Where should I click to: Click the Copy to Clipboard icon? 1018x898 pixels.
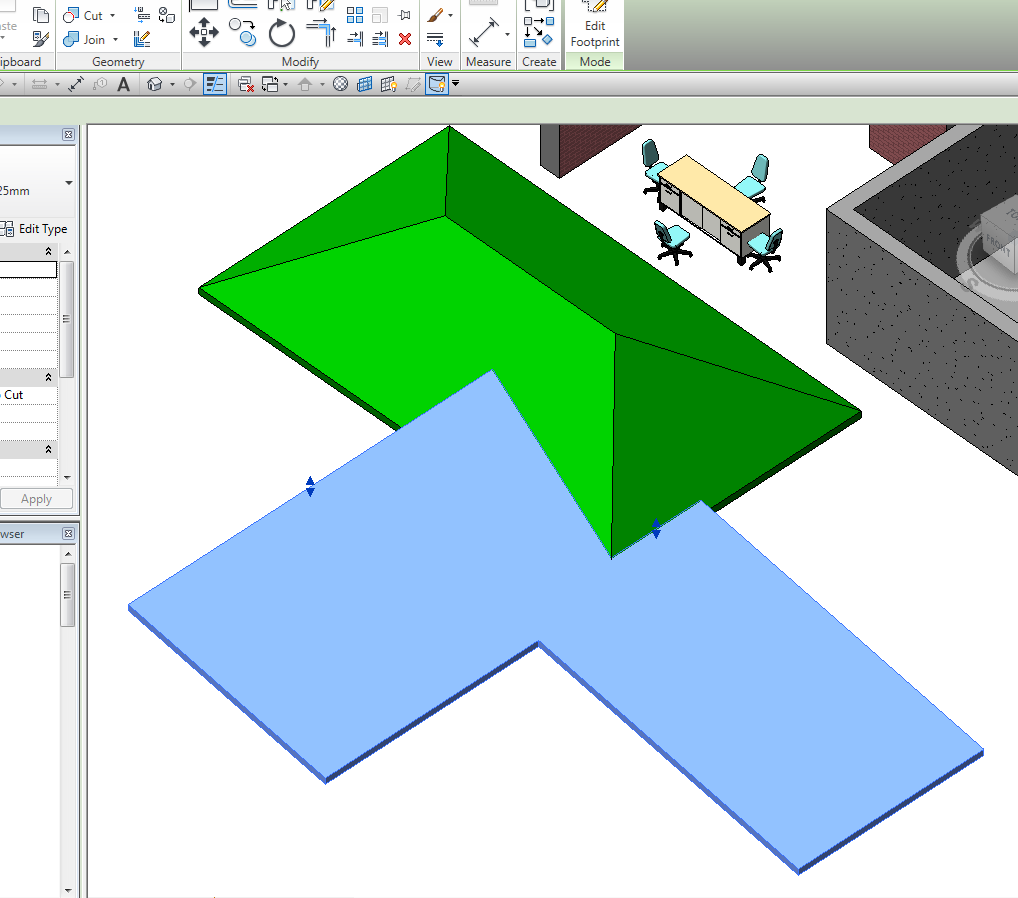[40, 15]
